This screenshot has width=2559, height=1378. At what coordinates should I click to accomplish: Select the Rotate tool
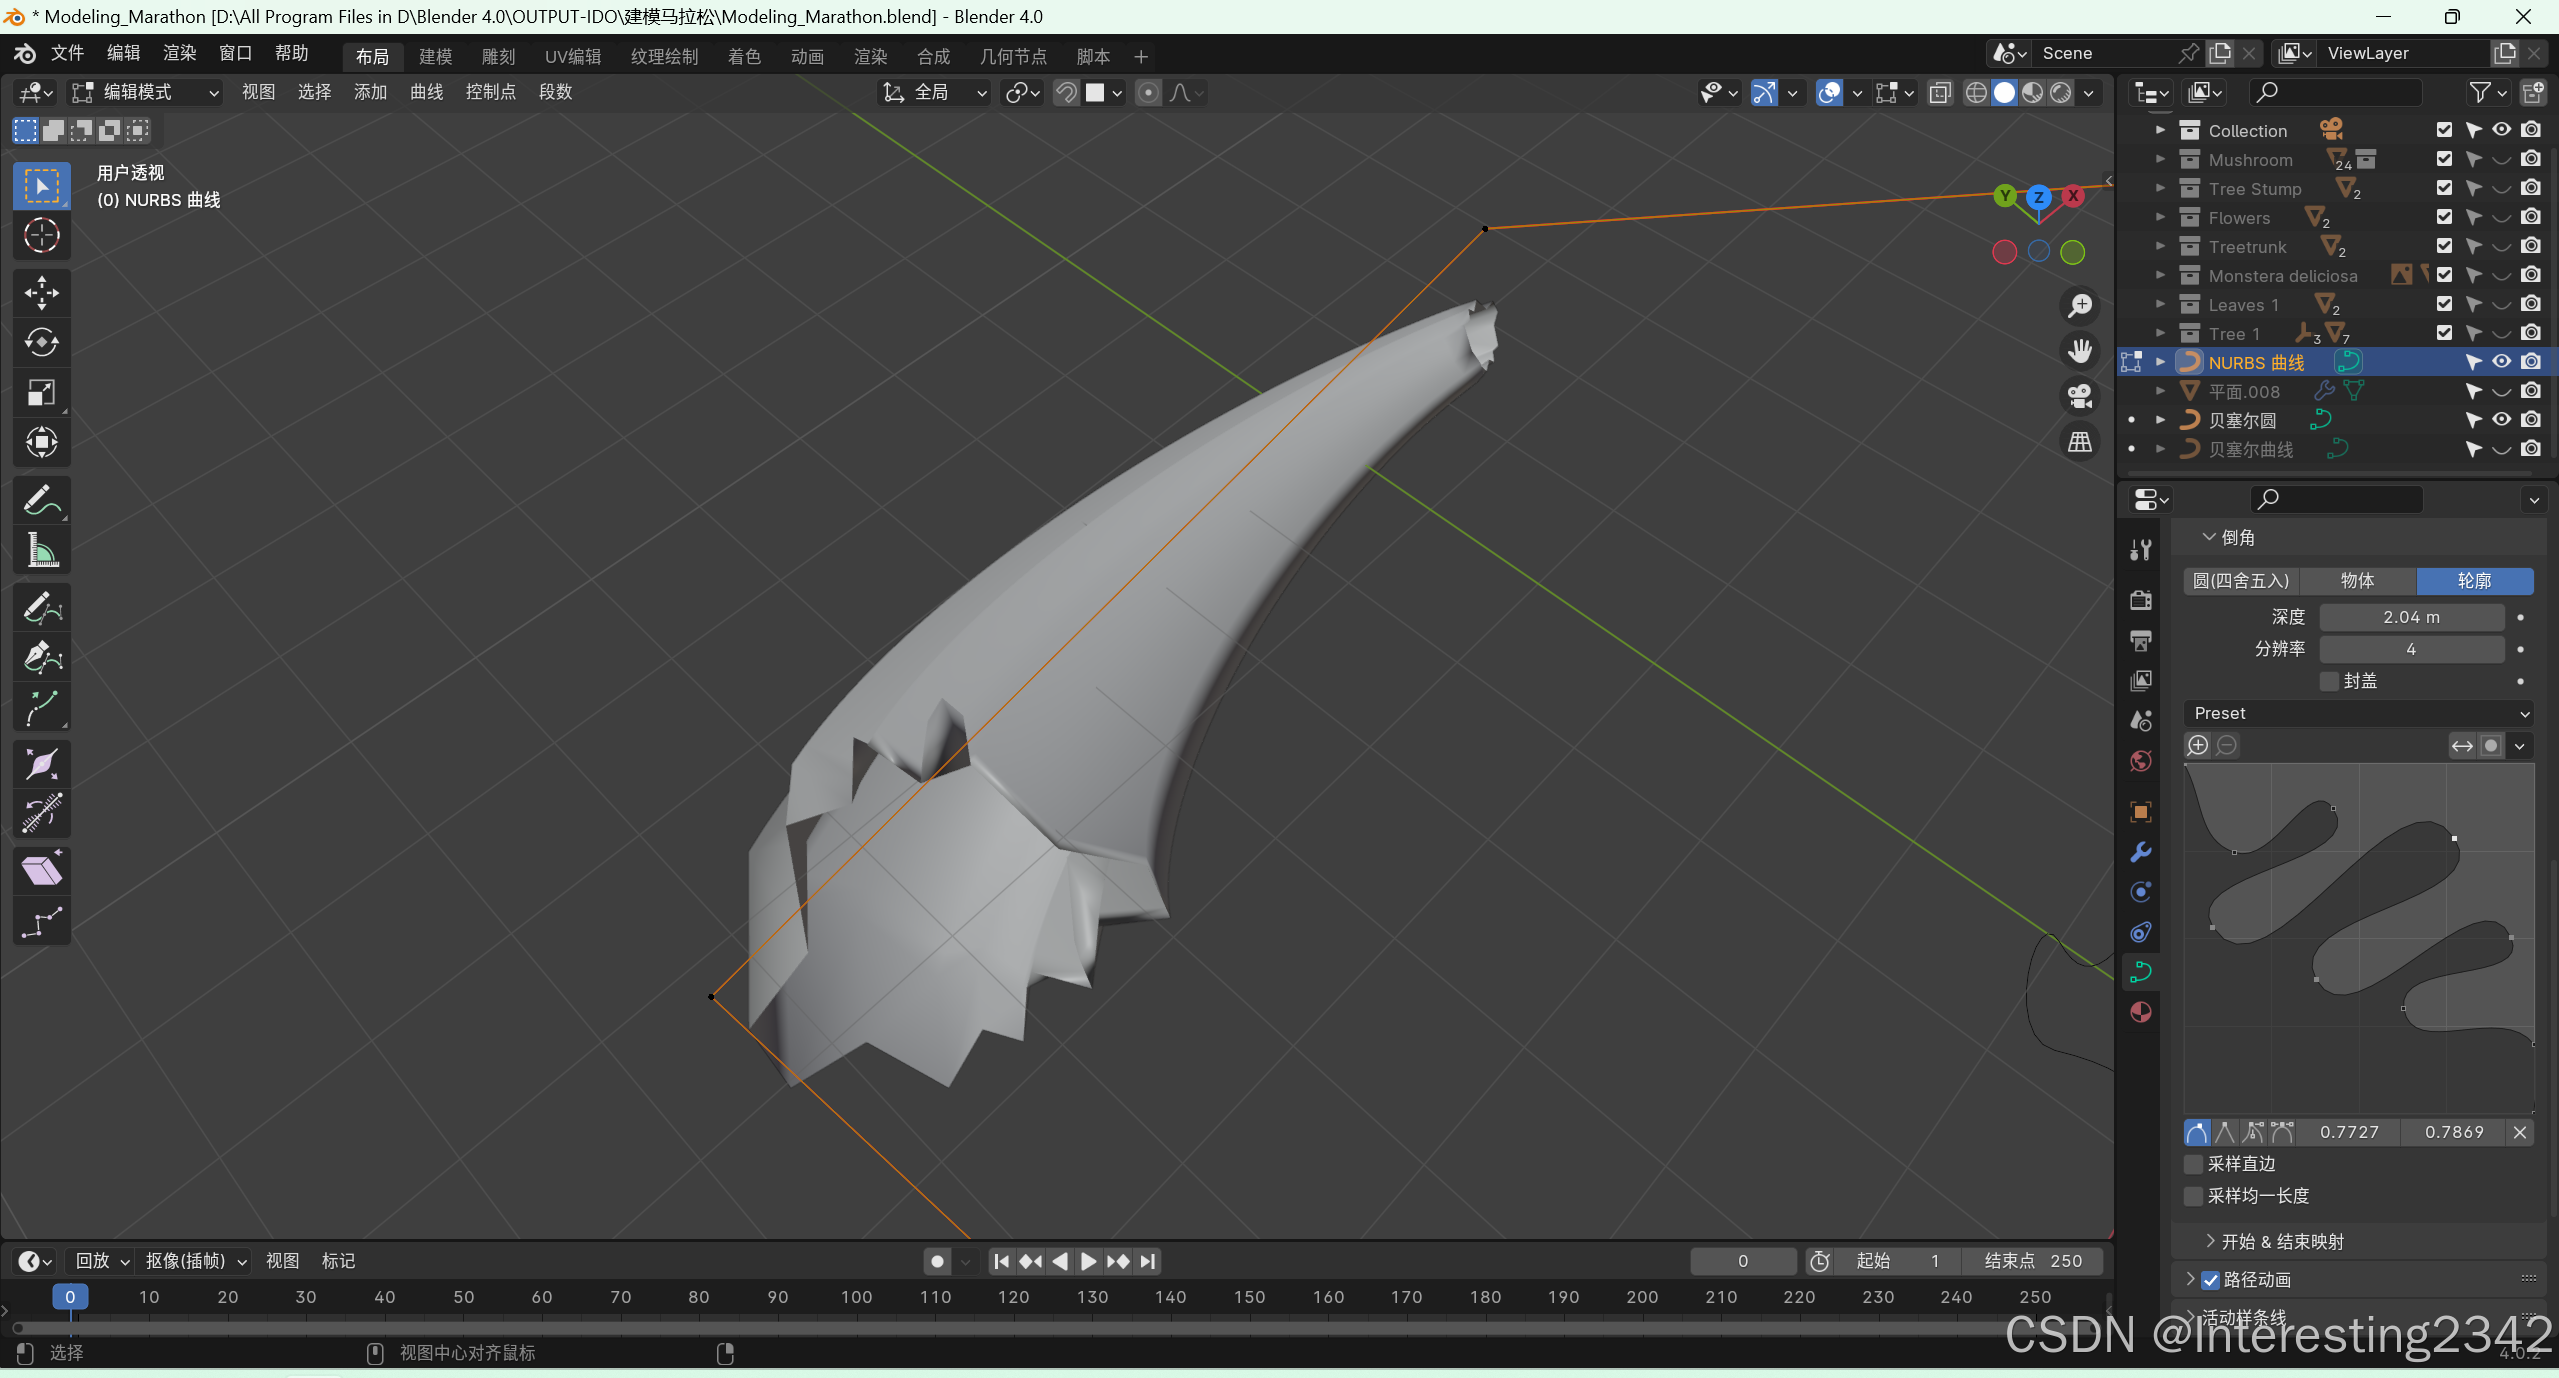[x=41, y=342]
